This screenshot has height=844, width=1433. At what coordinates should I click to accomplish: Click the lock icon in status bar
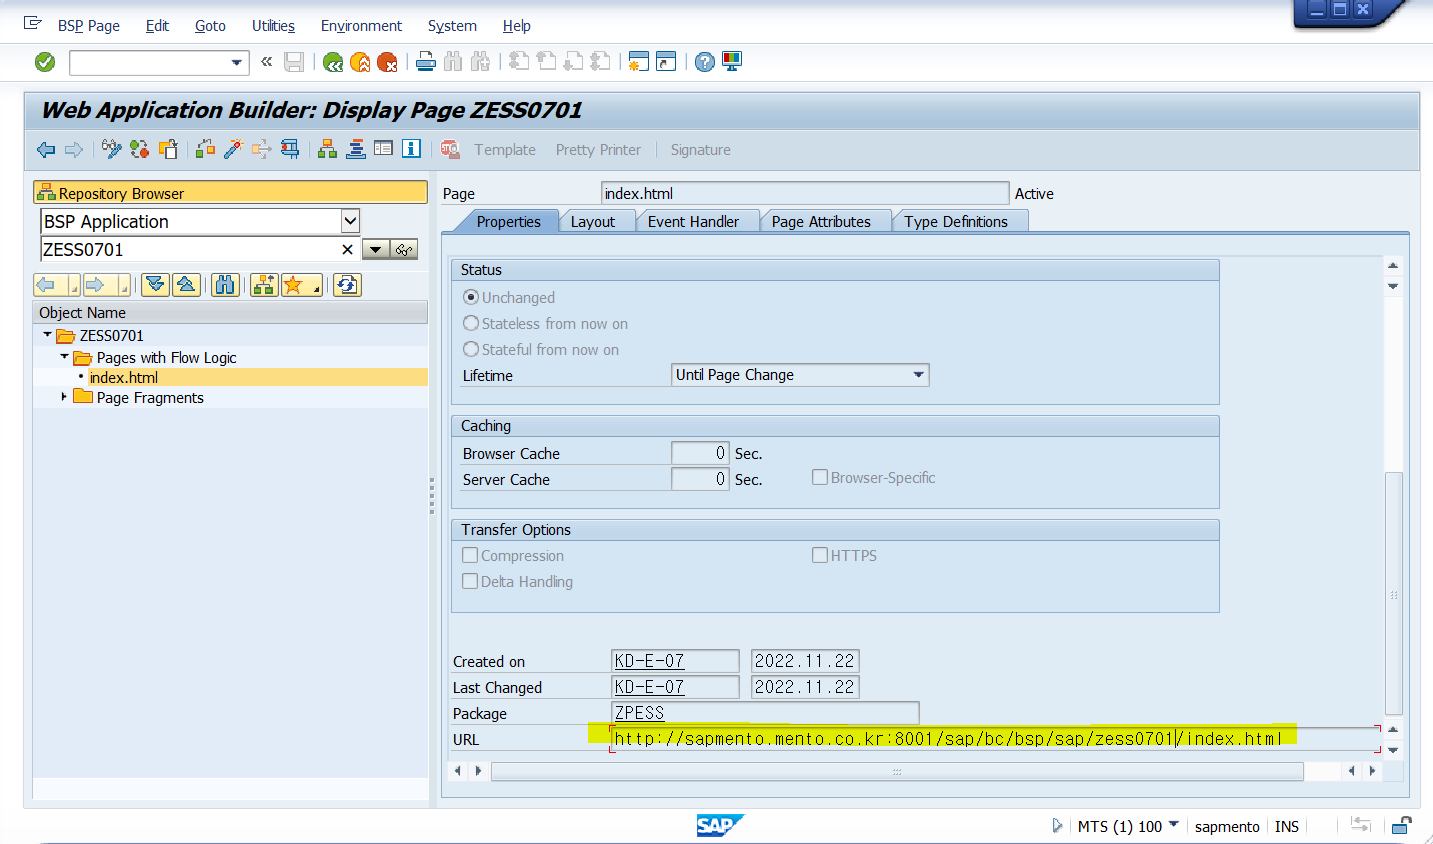point(1402,826)
